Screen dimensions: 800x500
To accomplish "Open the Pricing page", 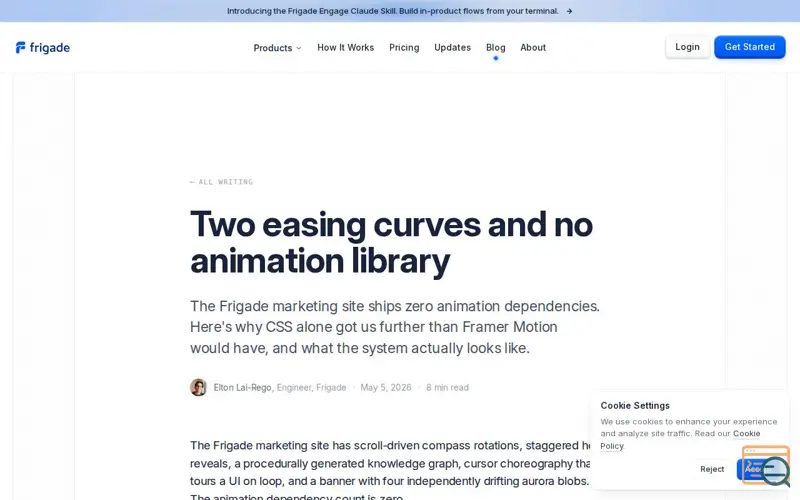I will [x=404, y=47].
